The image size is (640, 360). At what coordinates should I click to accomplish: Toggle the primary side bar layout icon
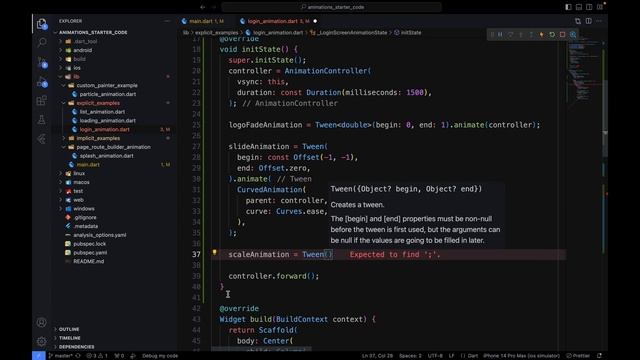point(568,7)
